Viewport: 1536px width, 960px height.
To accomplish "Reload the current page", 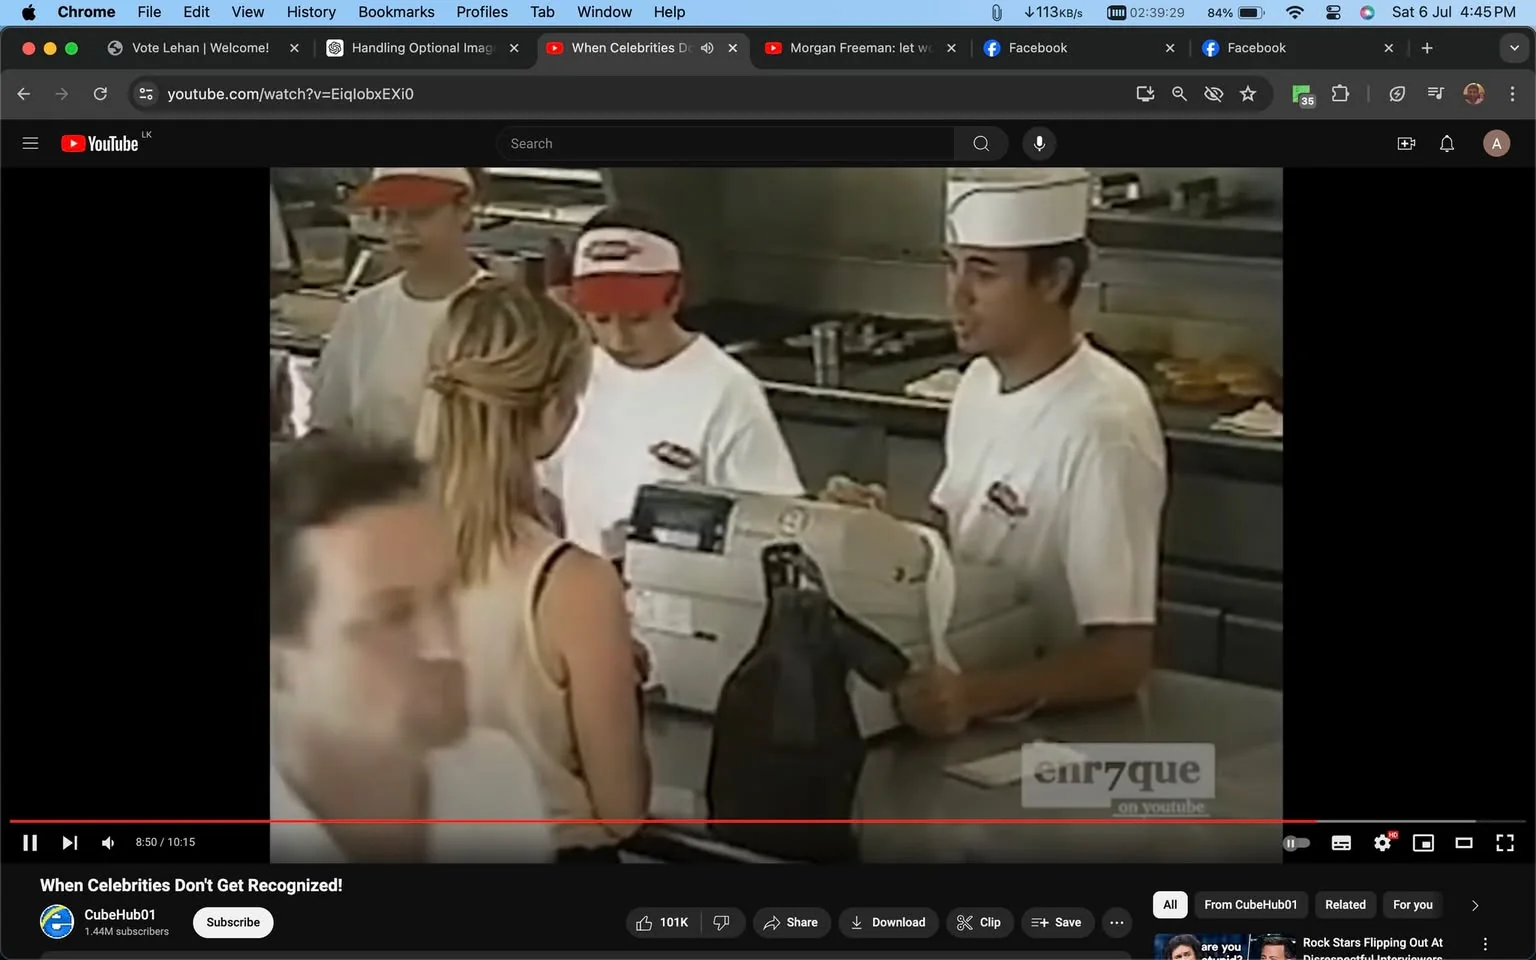I will tap(100, 93).
